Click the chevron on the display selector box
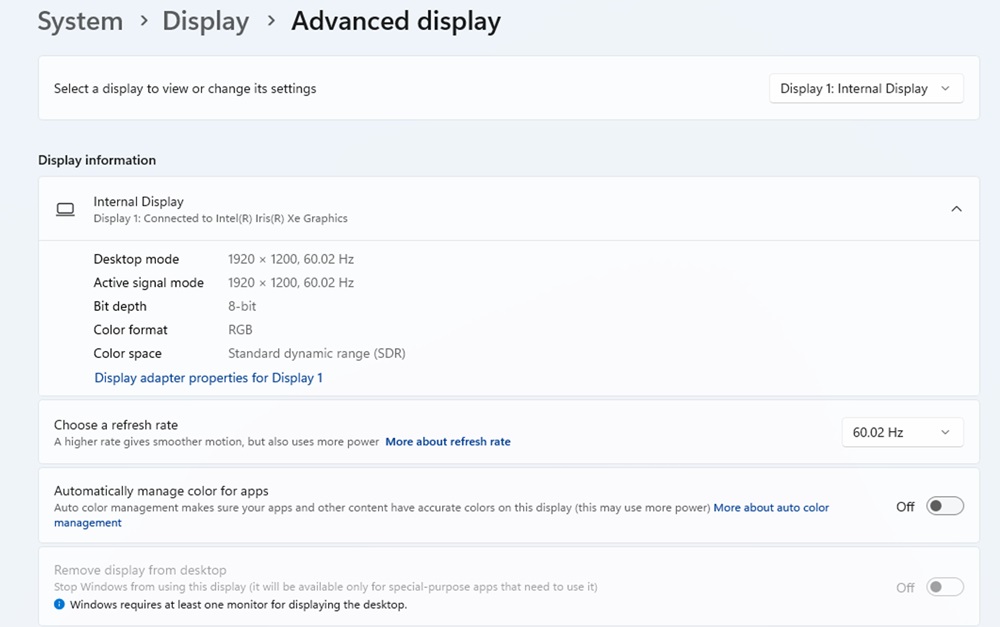1000x627 pixels. (x=946, y=88)
